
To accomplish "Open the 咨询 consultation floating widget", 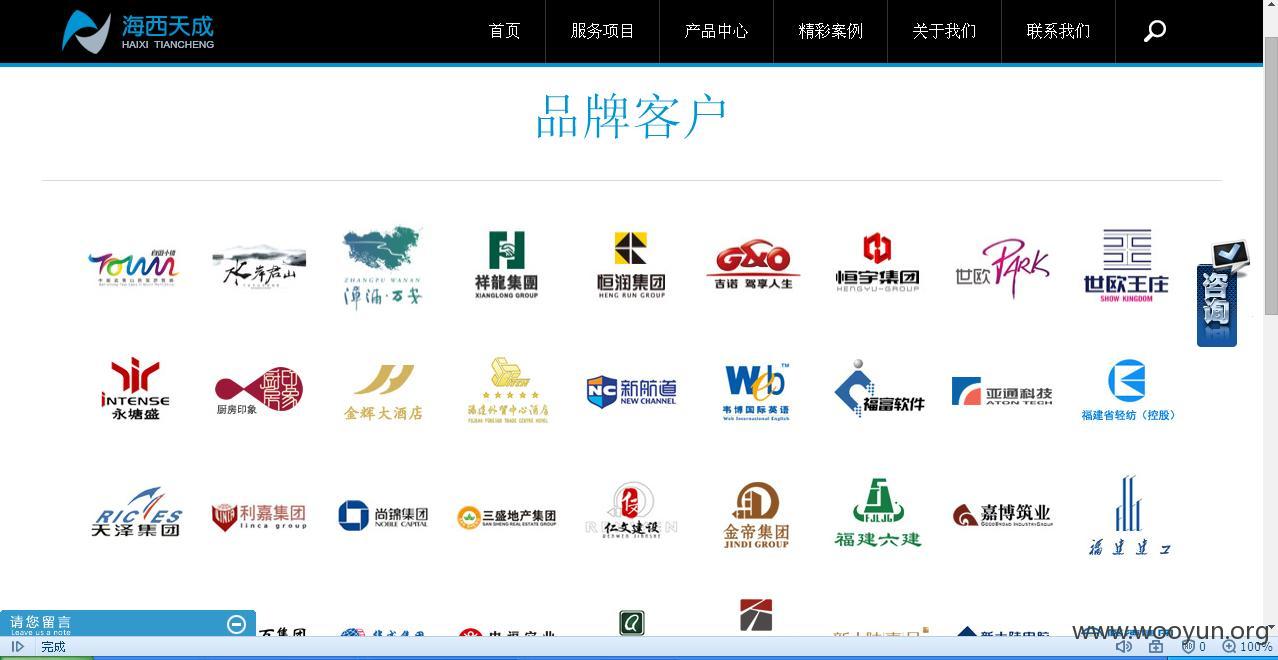I will tap(1222, 293).
